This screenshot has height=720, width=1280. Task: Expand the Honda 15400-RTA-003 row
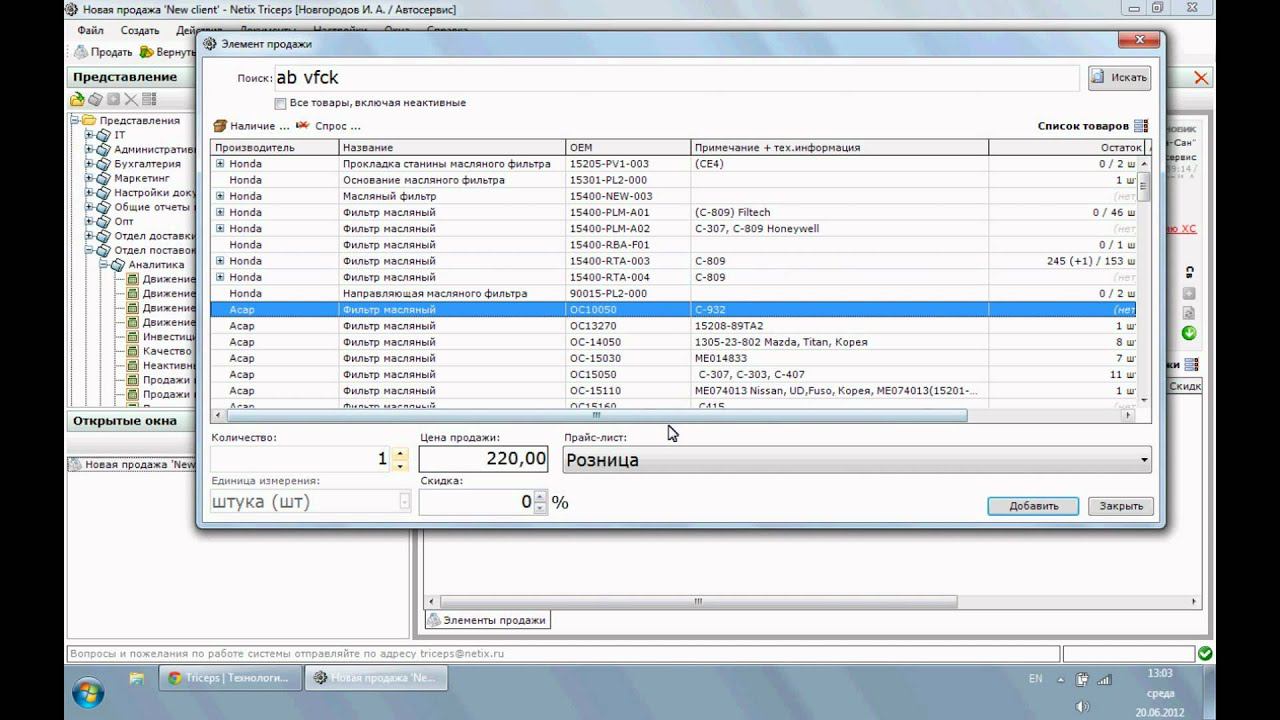click(x=220, y=261)
